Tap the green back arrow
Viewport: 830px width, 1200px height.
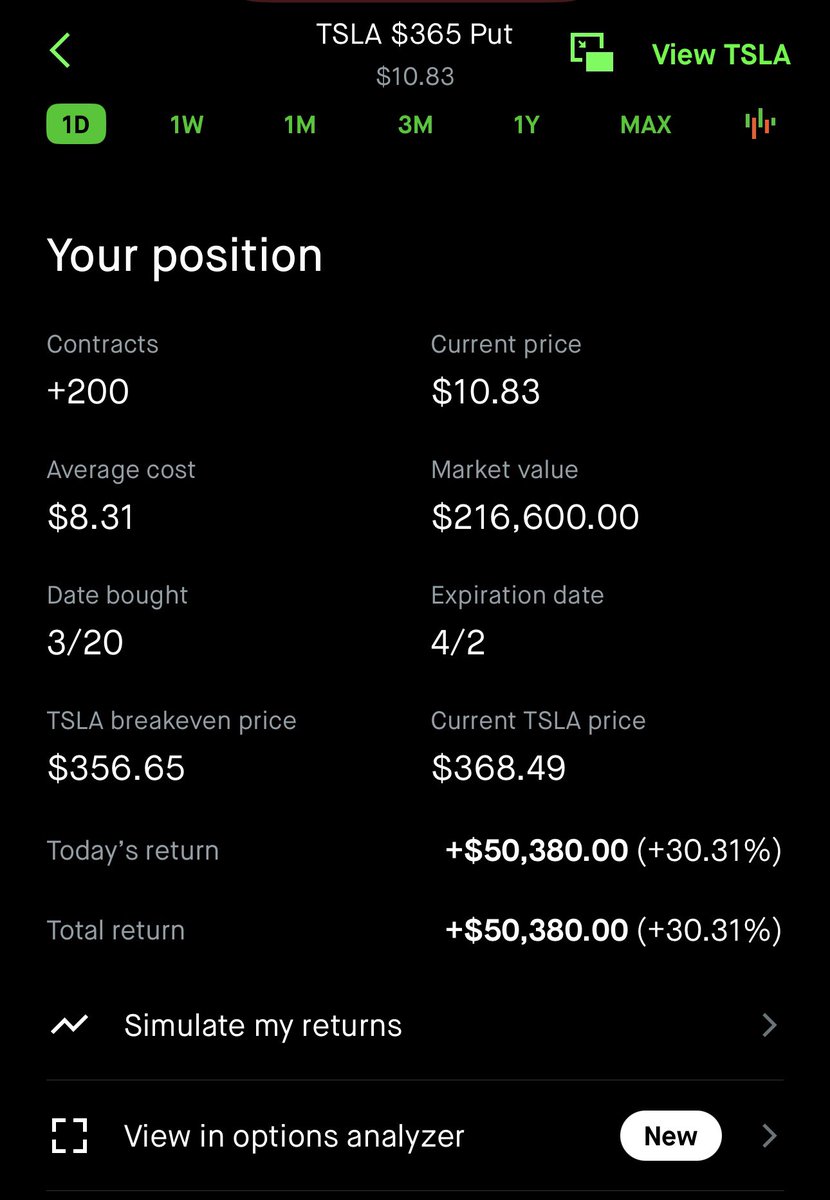60,50
